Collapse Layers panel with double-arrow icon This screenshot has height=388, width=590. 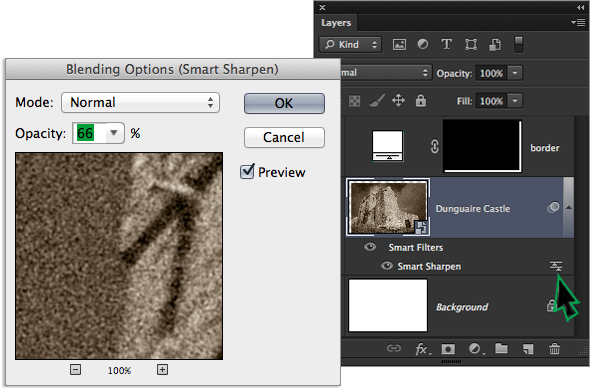[580, 7]
